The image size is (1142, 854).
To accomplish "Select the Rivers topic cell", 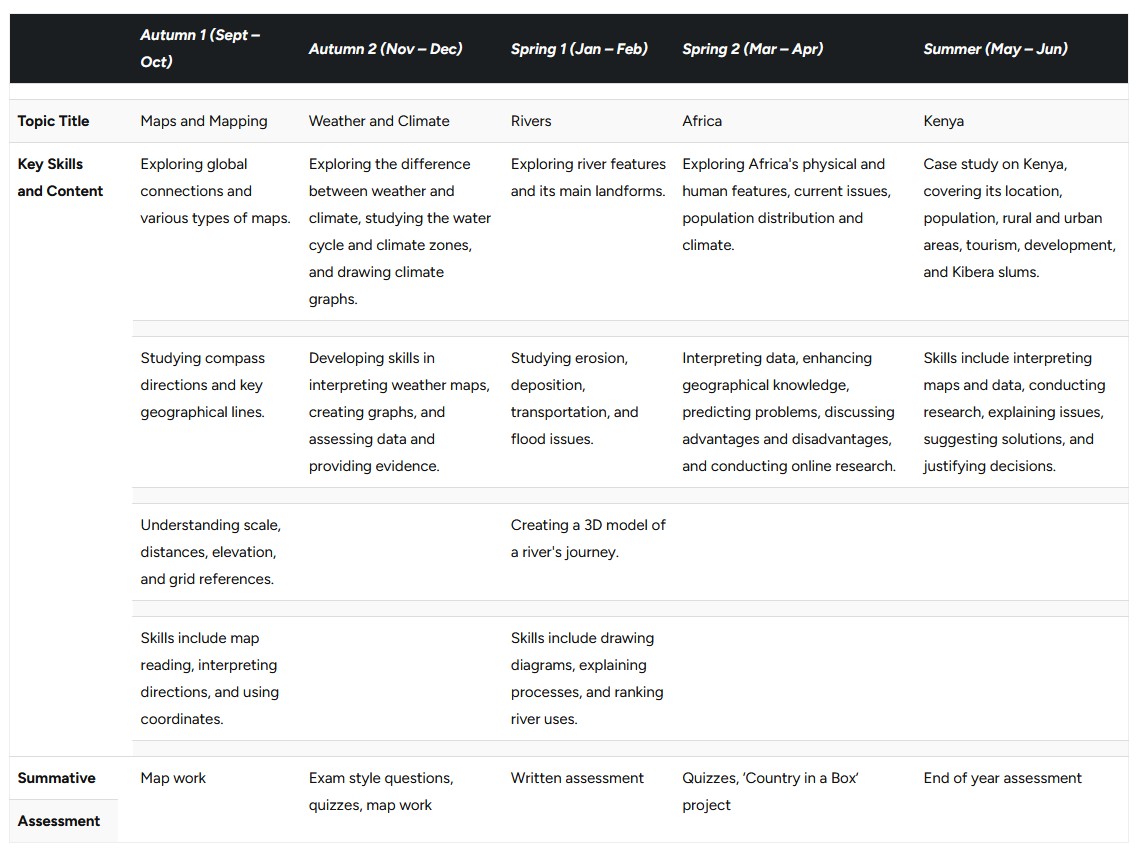I will (x=531, y=121).
